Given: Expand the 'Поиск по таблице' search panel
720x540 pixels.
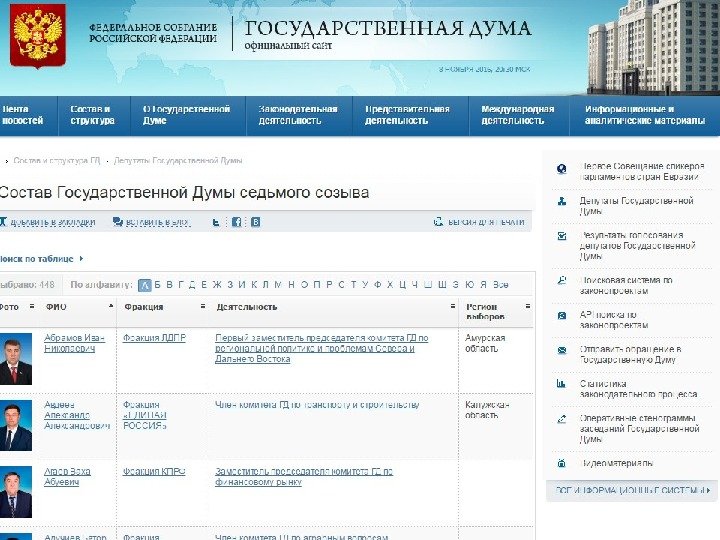Looking at the screenshot, I should (x=41, y=259).
